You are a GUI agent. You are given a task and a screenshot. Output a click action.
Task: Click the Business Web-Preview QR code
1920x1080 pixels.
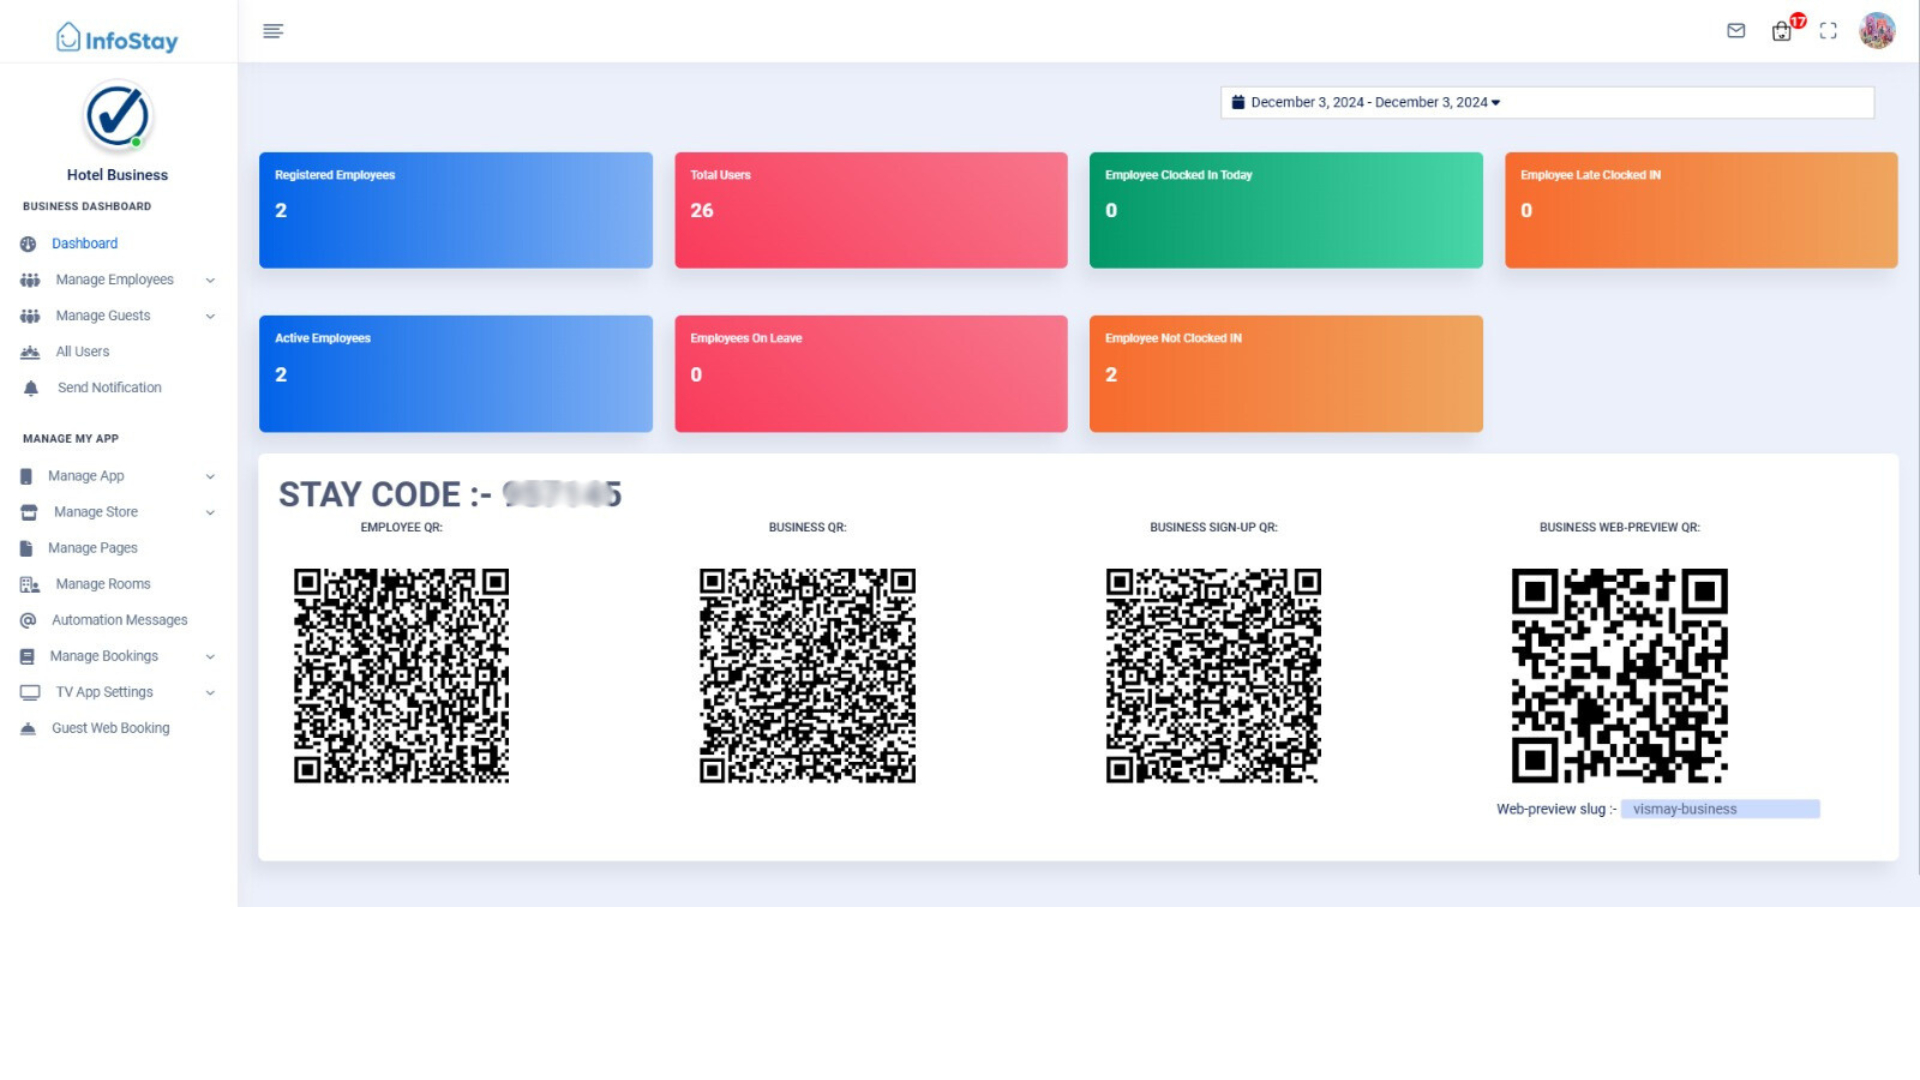point(1619,676)
